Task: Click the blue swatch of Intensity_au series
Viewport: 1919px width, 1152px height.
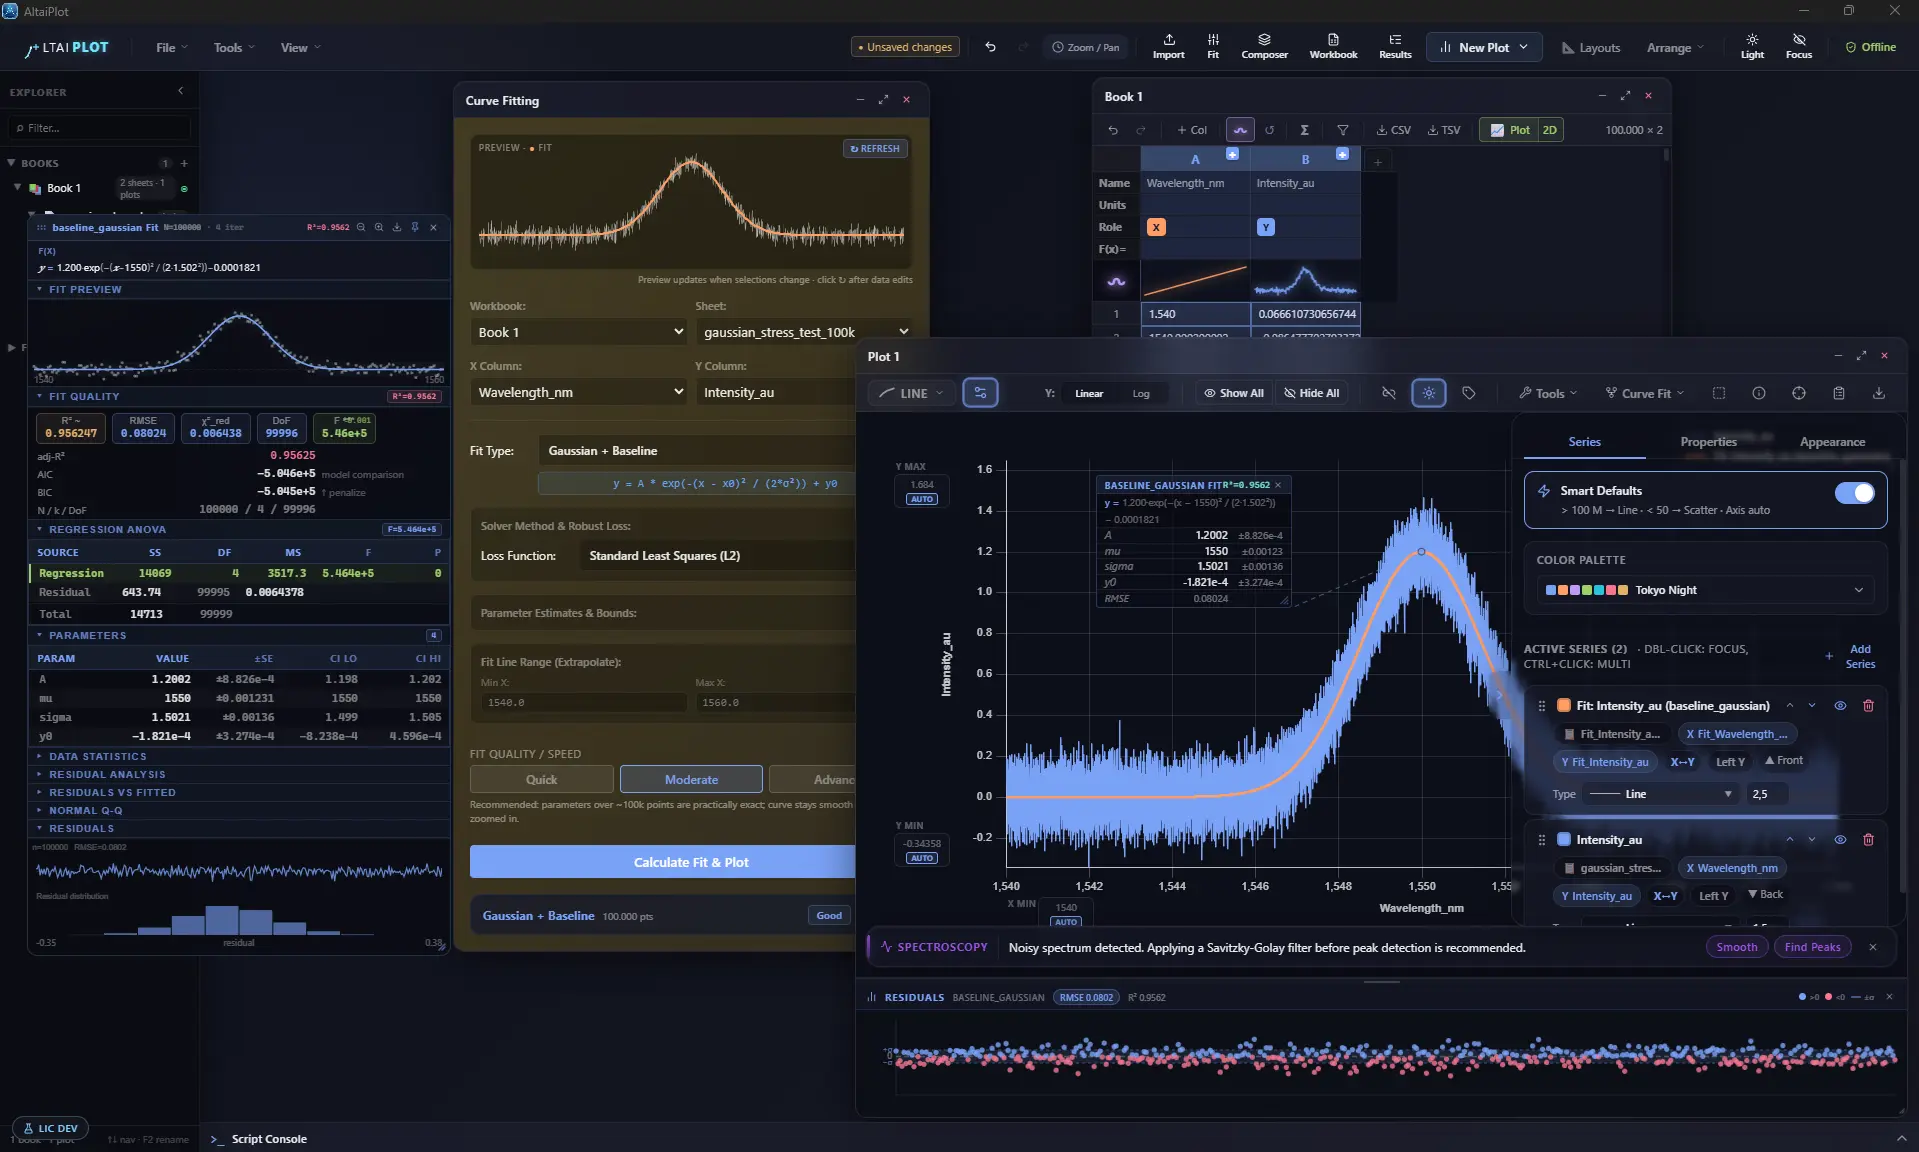Action: [1564, 840]
